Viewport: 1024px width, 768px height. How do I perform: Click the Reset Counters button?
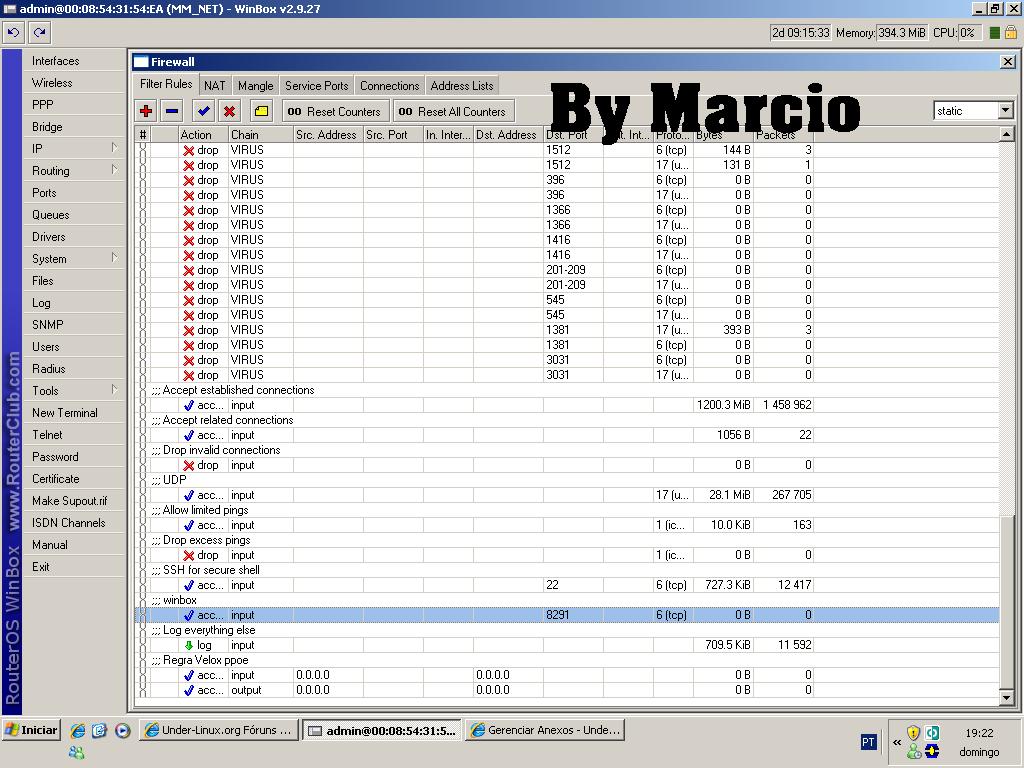(x=336, y=111)
